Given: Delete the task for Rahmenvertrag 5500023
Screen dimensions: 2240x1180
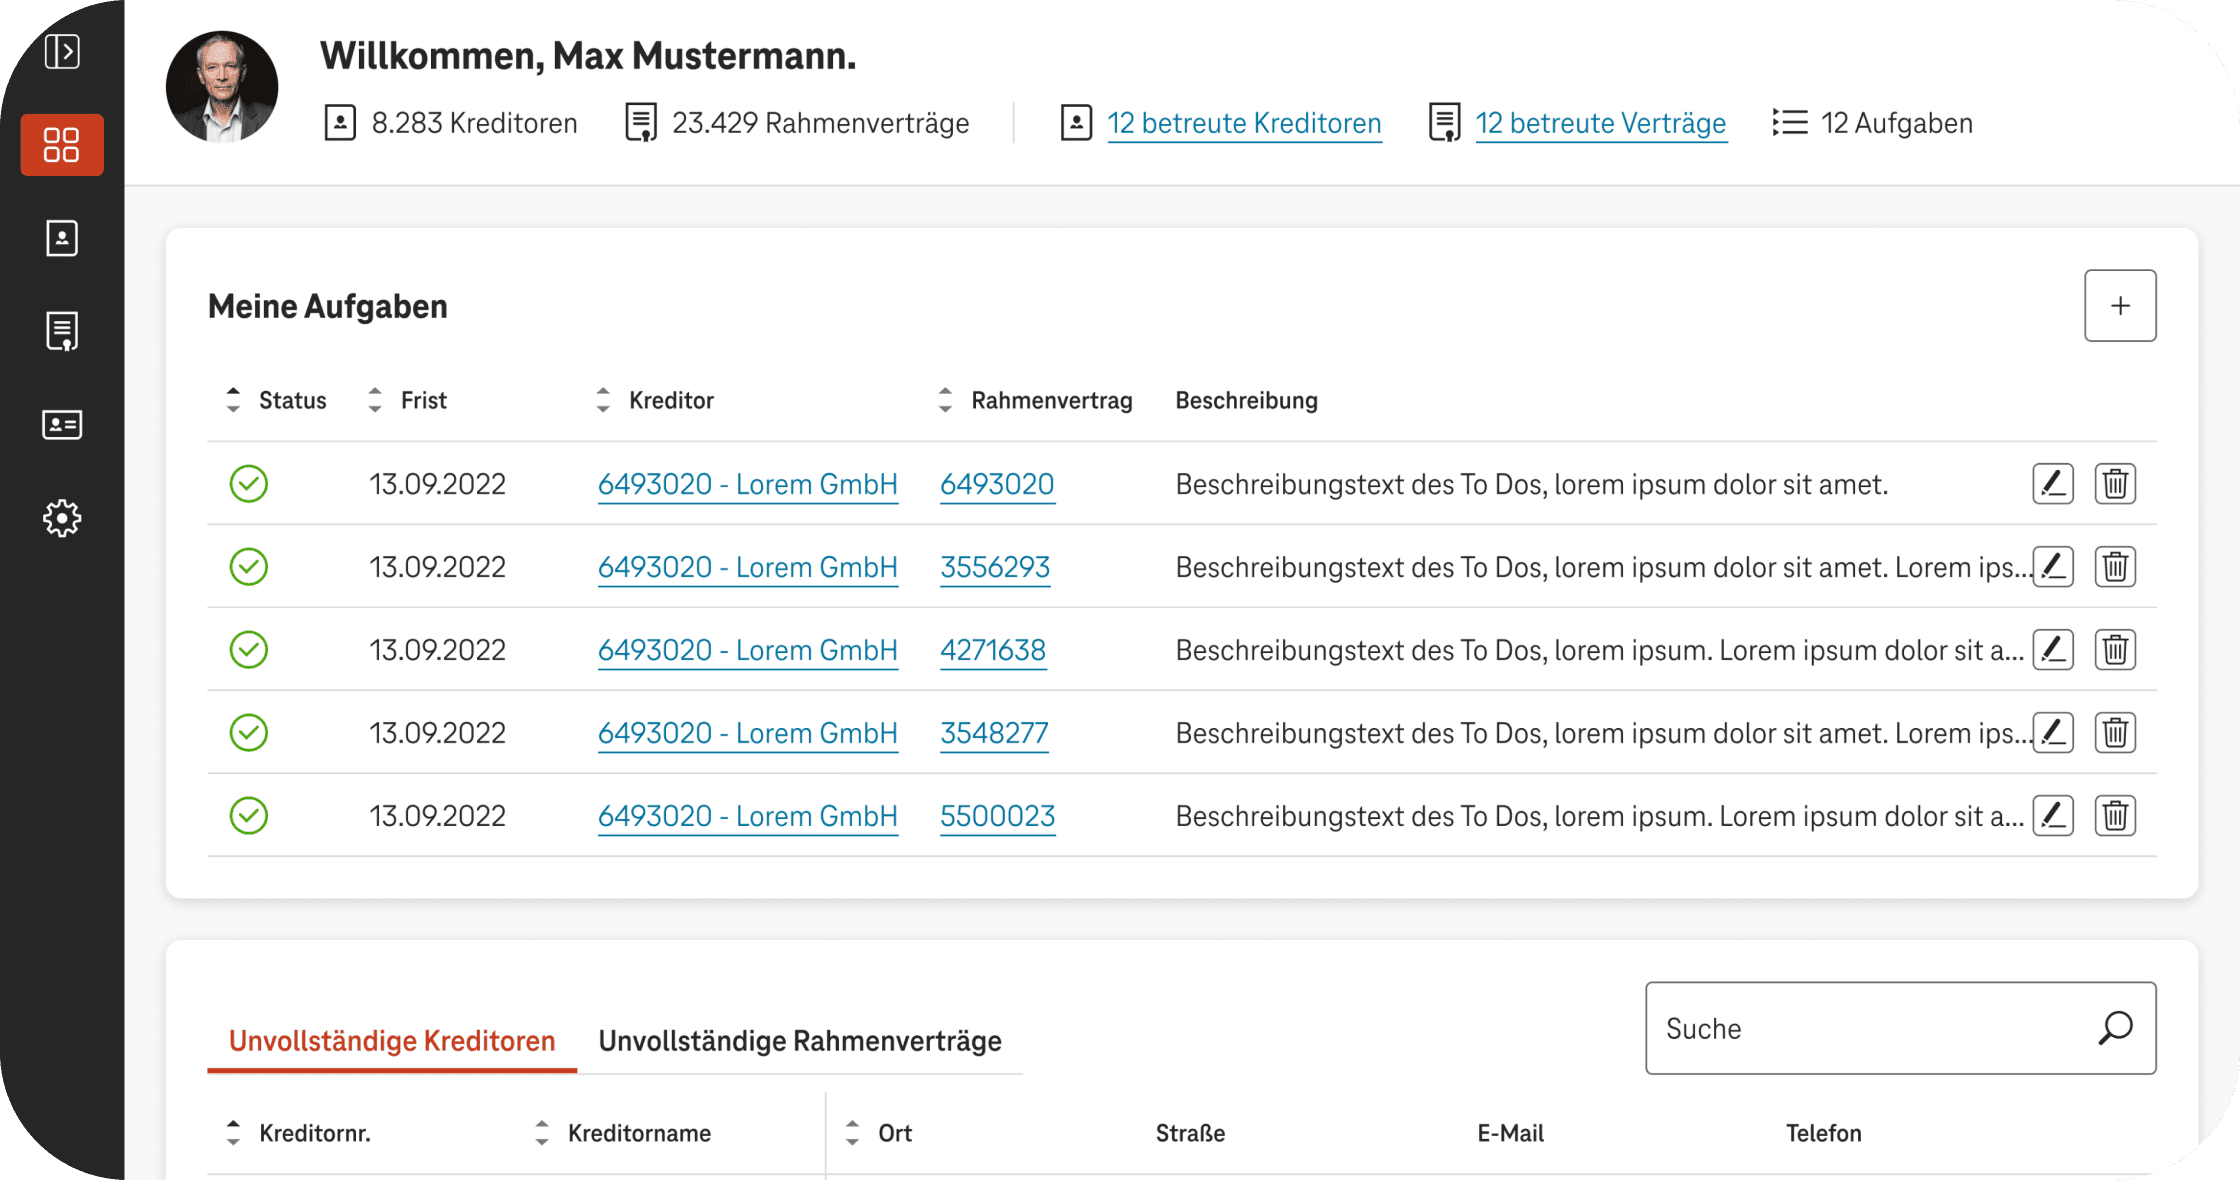Looking at the screenshot, I should pos(2115,816).
